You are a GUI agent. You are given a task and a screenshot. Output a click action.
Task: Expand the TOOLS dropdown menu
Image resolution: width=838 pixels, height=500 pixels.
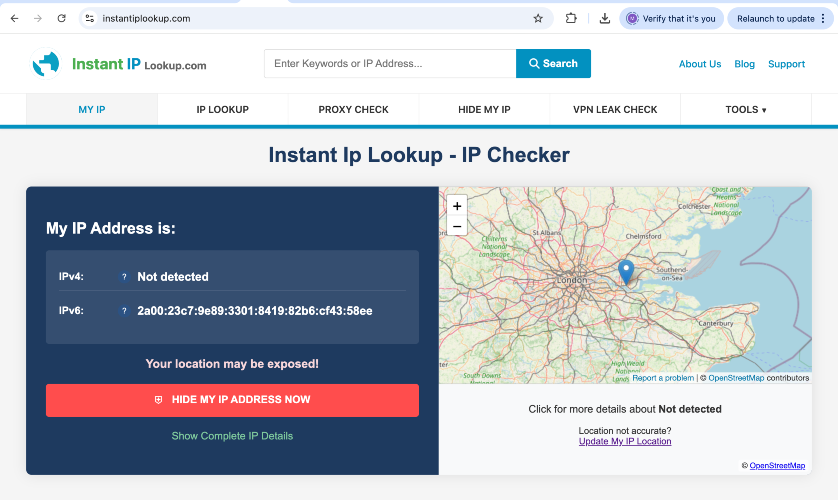746,110
